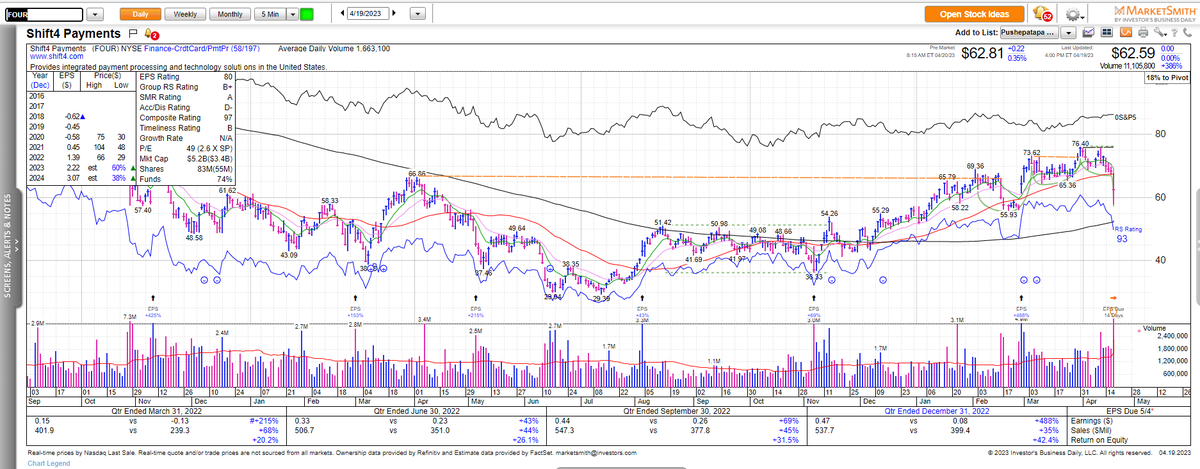The image size is (1200, 469).
Task: Click the $62.59 last price
Action: click(x=1133, y=51)
